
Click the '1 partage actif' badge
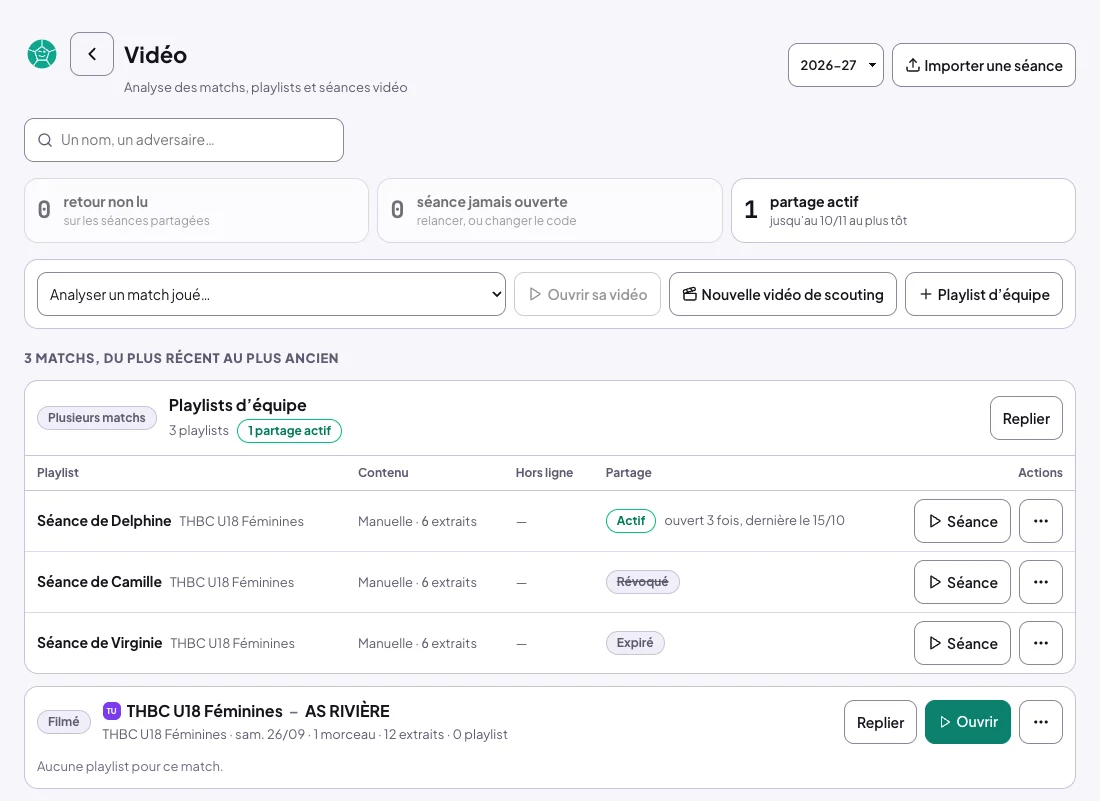(x=290, y=431)
